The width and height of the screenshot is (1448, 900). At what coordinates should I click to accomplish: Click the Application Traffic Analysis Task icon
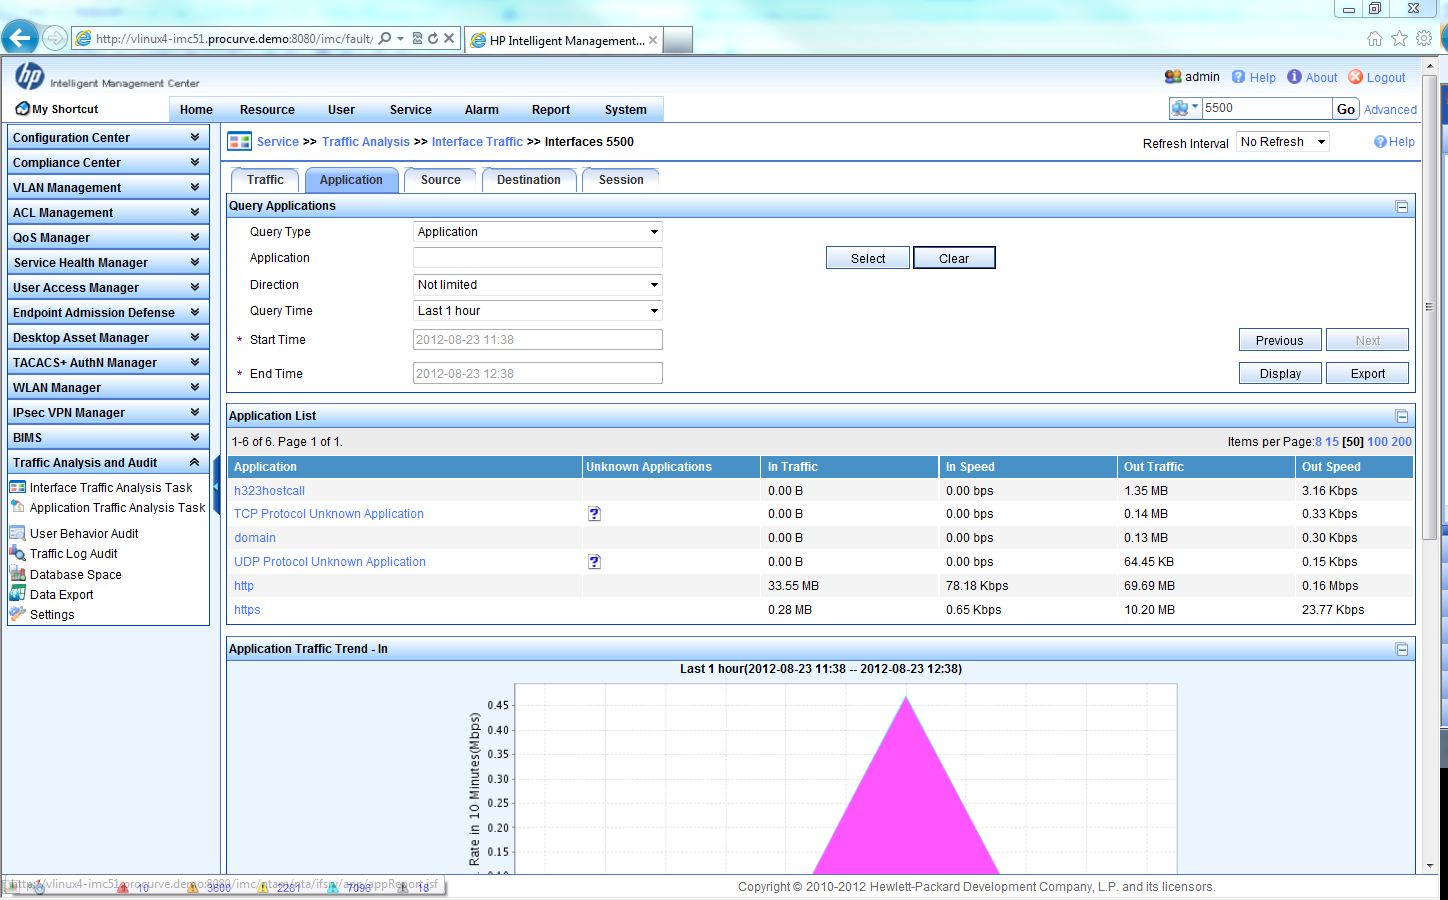pos(17,507)
